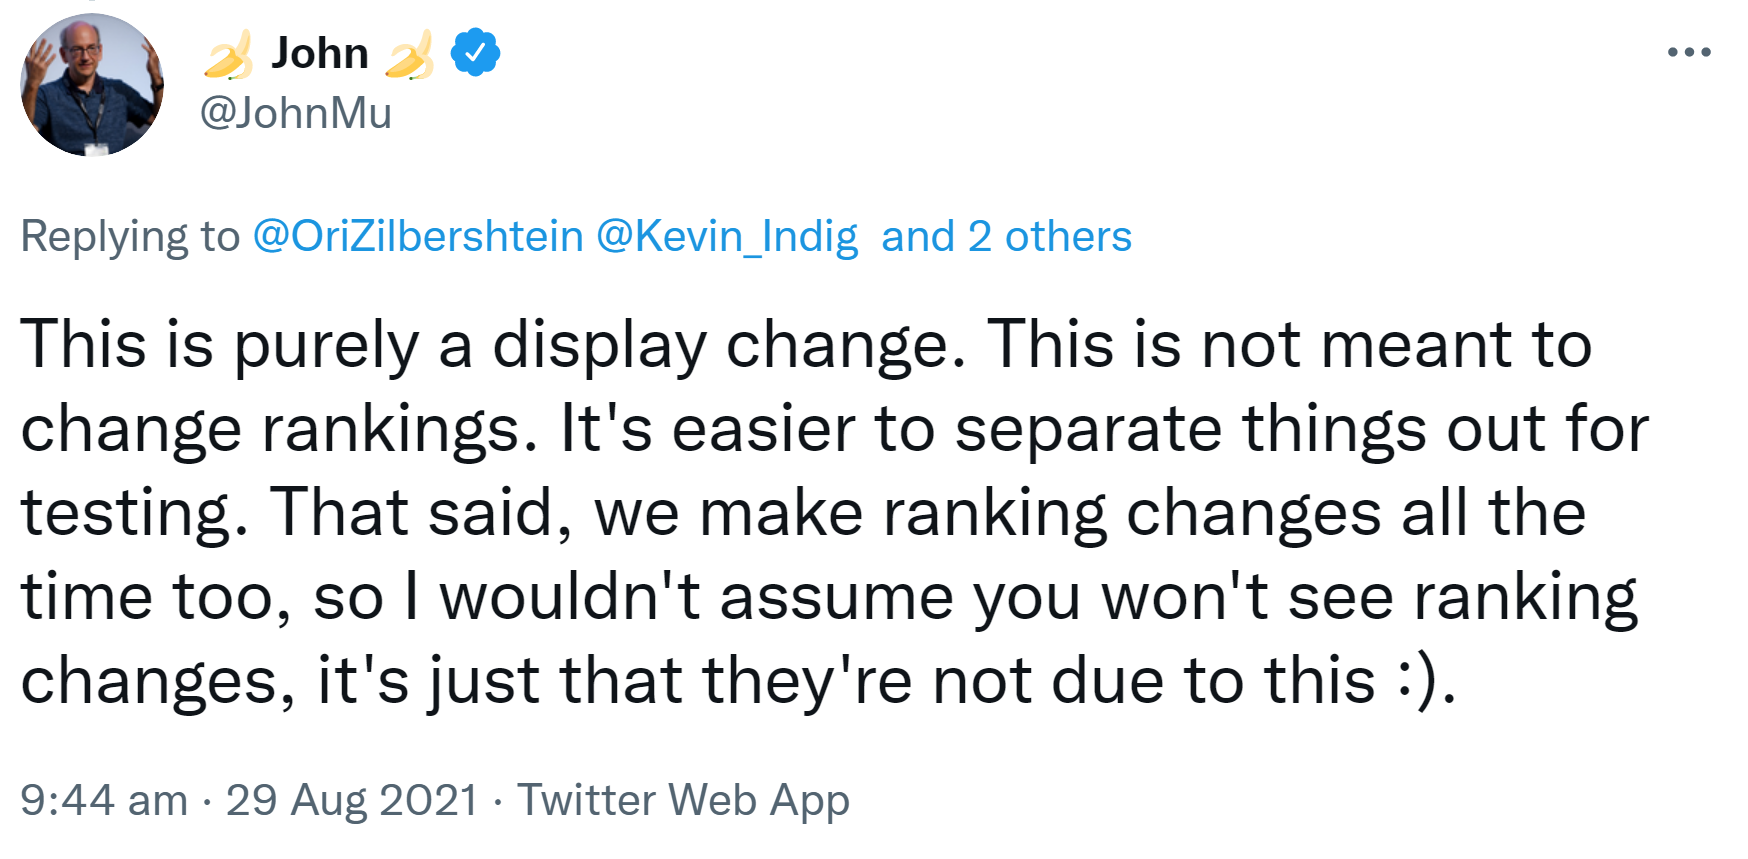Expand the "and 2 others" recipients list
This screenshot has width=1748, height=859.
click(x=1006, y=237)
